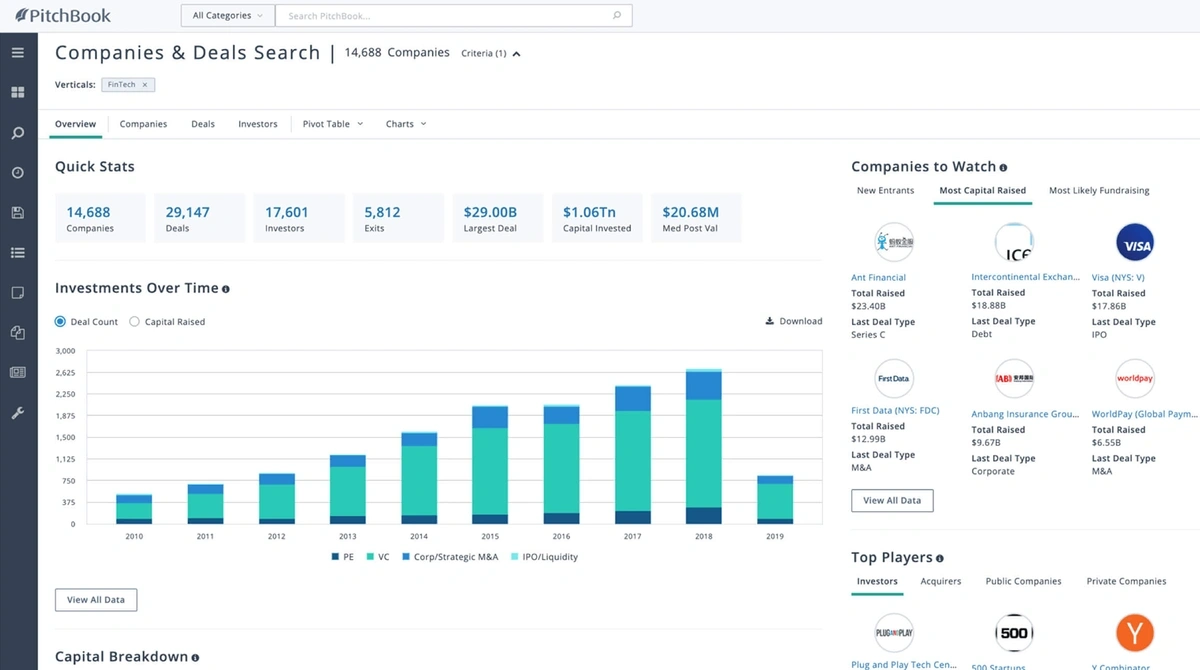This screenshot has width=1200, height=670.
Task: Click the 2018 bar VC segment
Action: (x=704, y=454)
